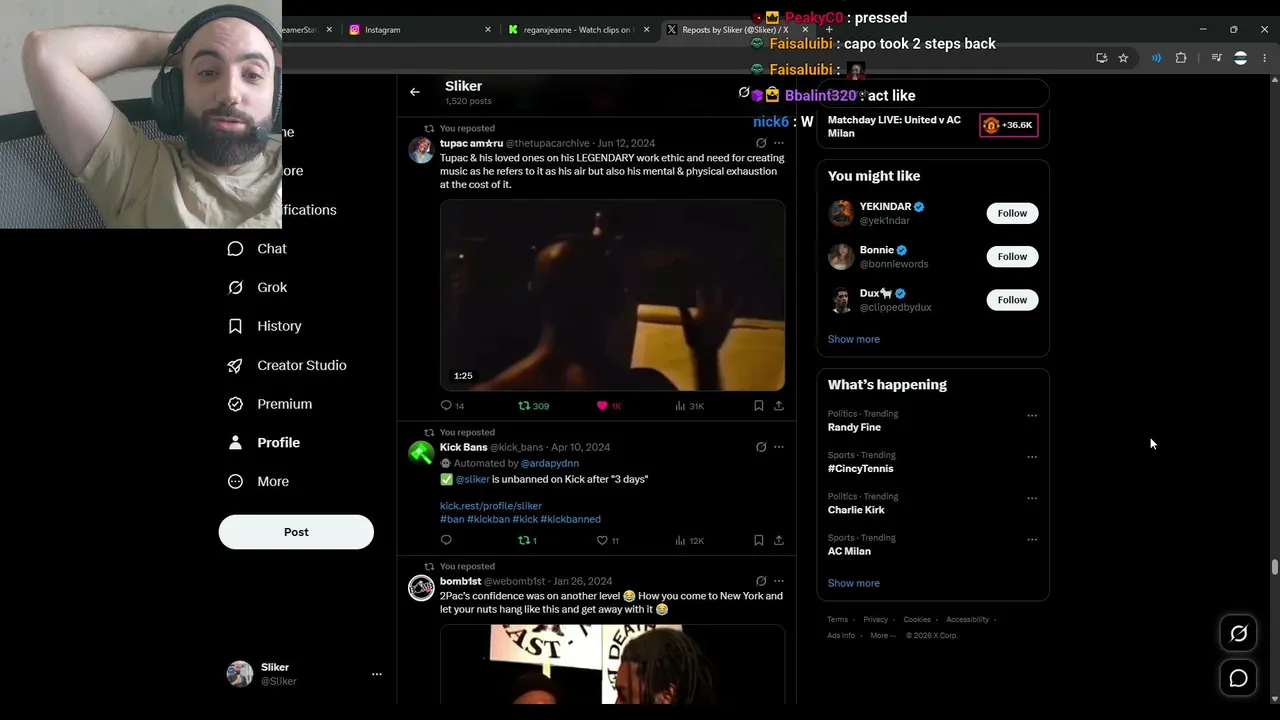This screenshot has height=720, width=1280.
Task: Open the Matchday LIVE United v AC Milan card
Action: point(932,126)
